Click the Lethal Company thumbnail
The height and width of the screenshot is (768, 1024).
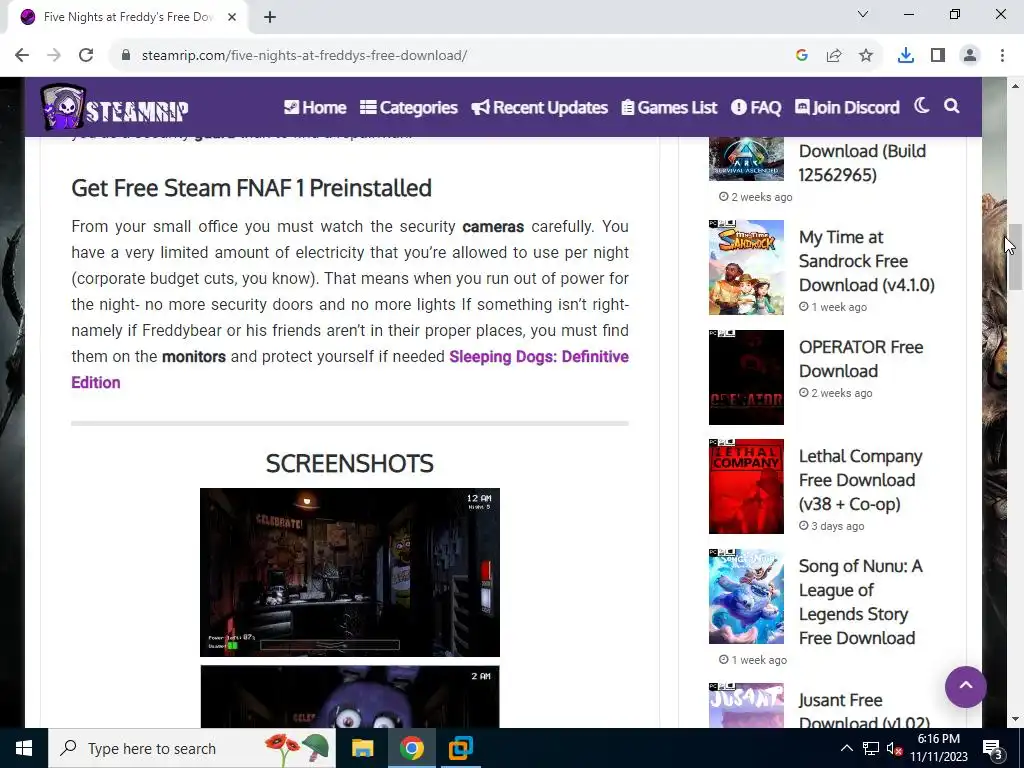pos(746,487)
